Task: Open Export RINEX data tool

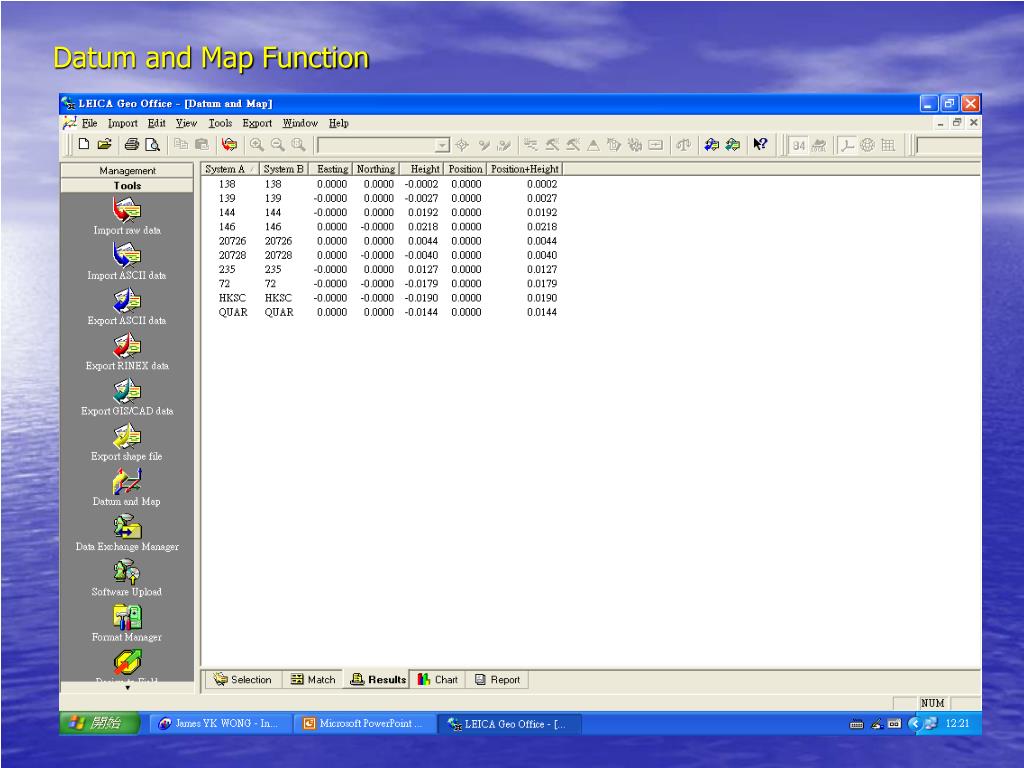Action: [x=127, y=351]
